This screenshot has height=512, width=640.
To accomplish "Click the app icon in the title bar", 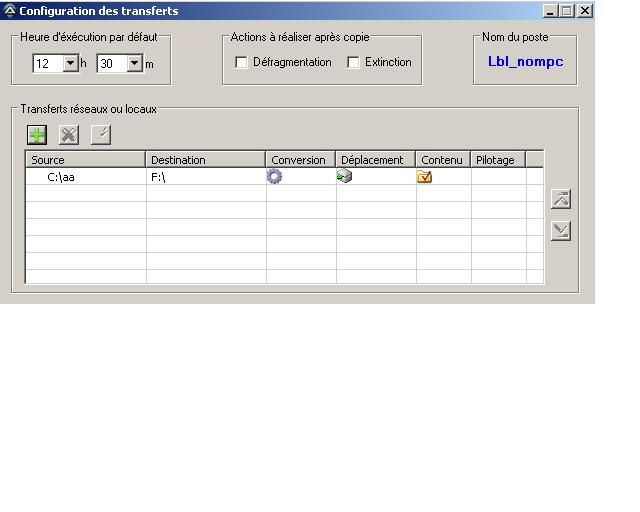I will [x=9, y=11].
